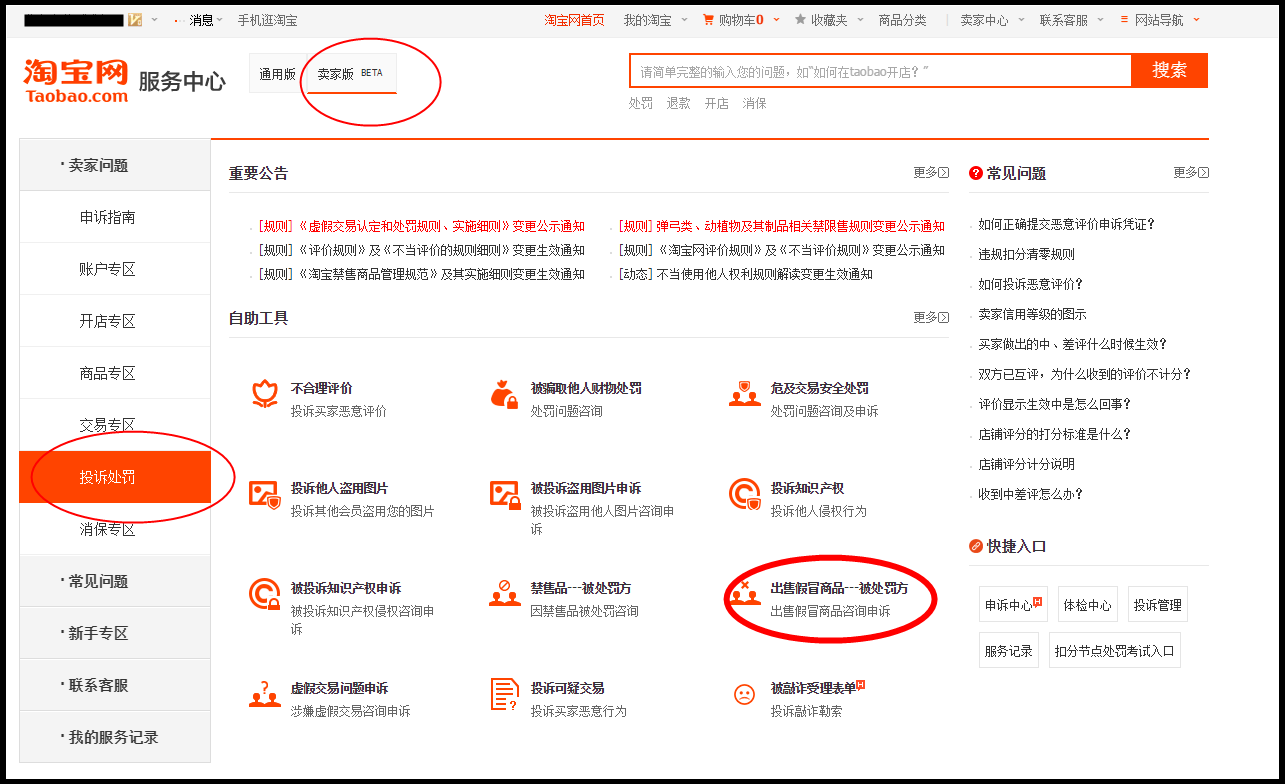Click the shopping cart icon in top bar

[x=709, y=20]
